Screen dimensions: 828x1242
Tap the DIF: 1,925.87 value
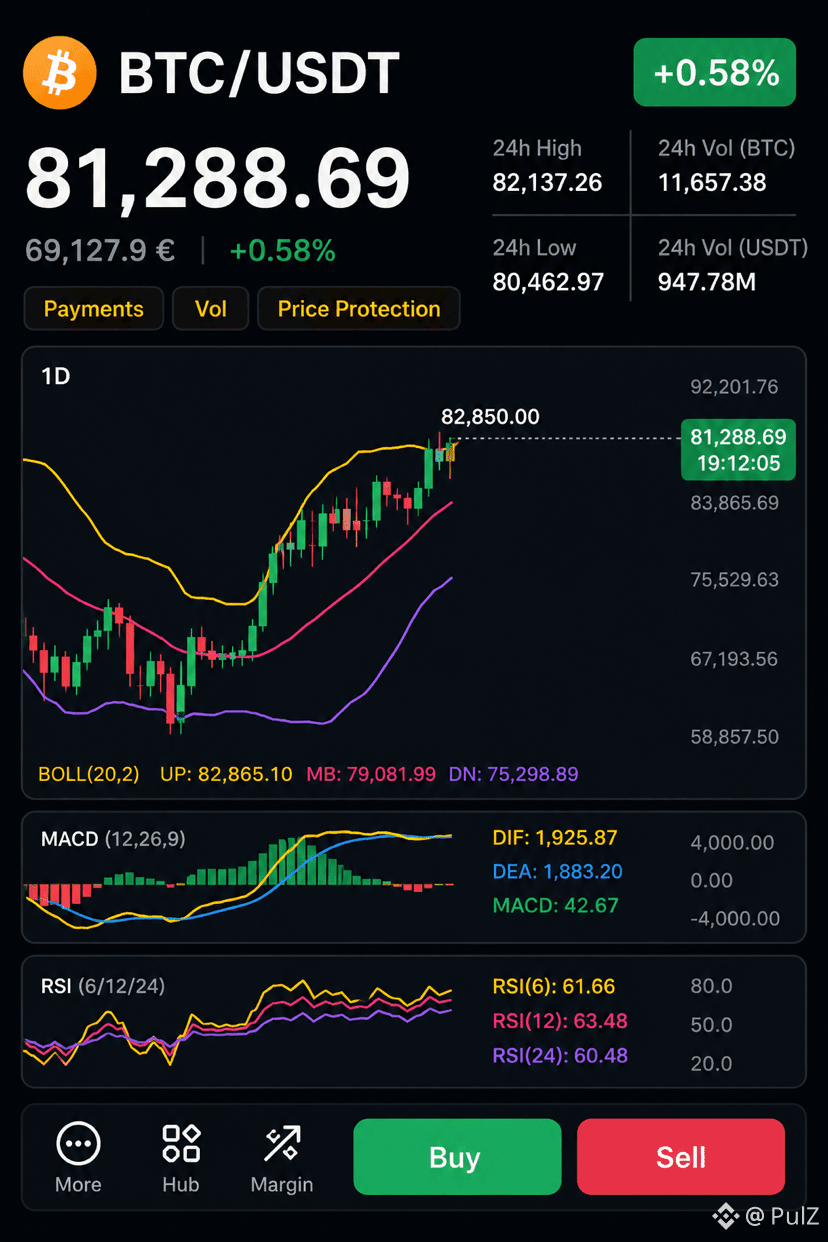point(555,838)
